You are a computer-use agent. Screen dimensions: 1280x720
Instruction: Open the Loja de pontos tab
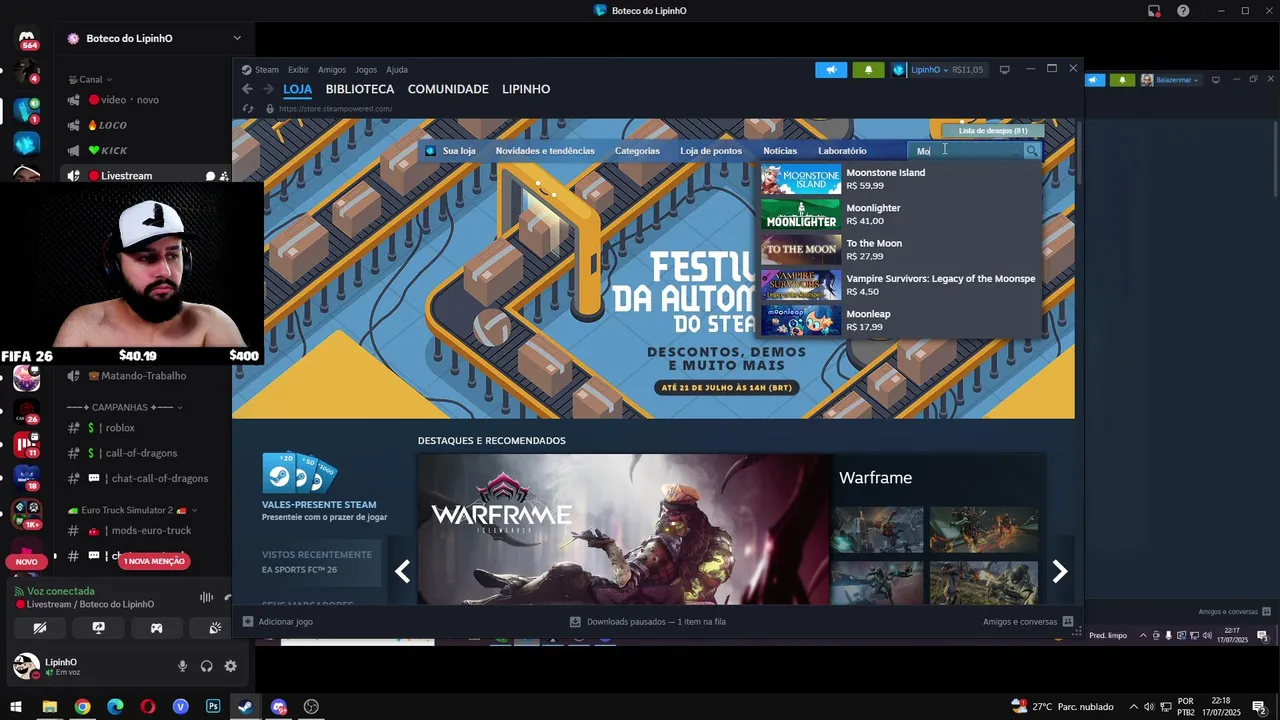(711, 151)
